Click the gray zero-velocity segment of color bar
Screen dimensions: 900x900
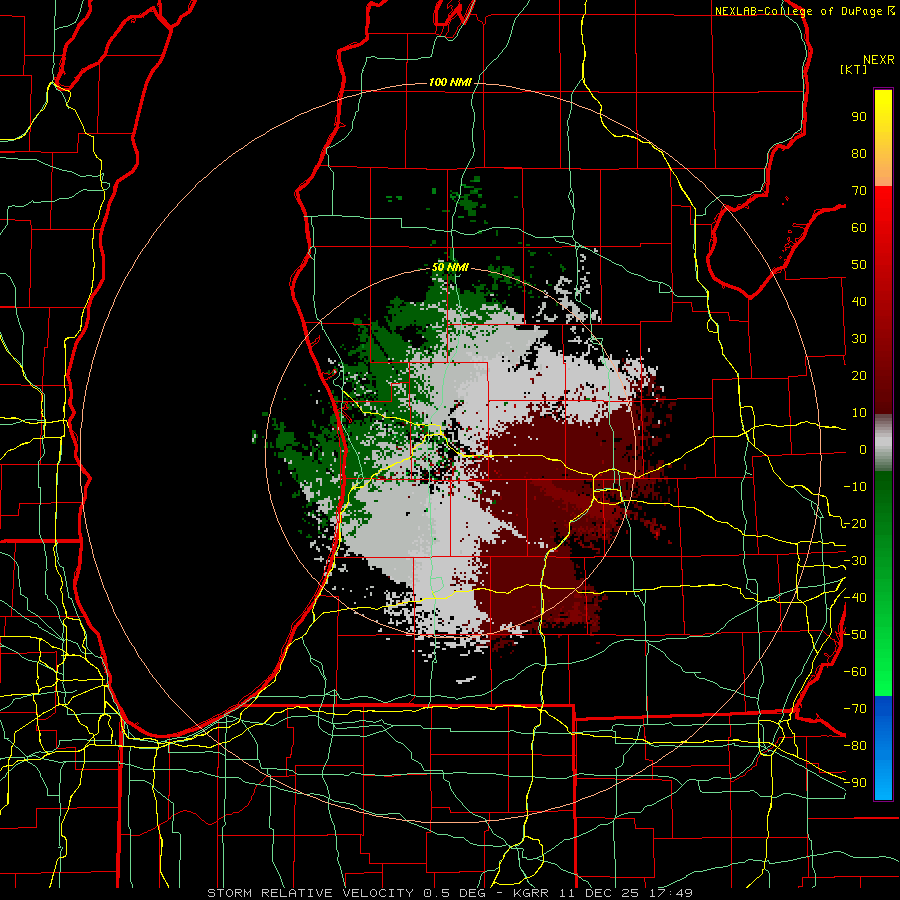(883, 443)
